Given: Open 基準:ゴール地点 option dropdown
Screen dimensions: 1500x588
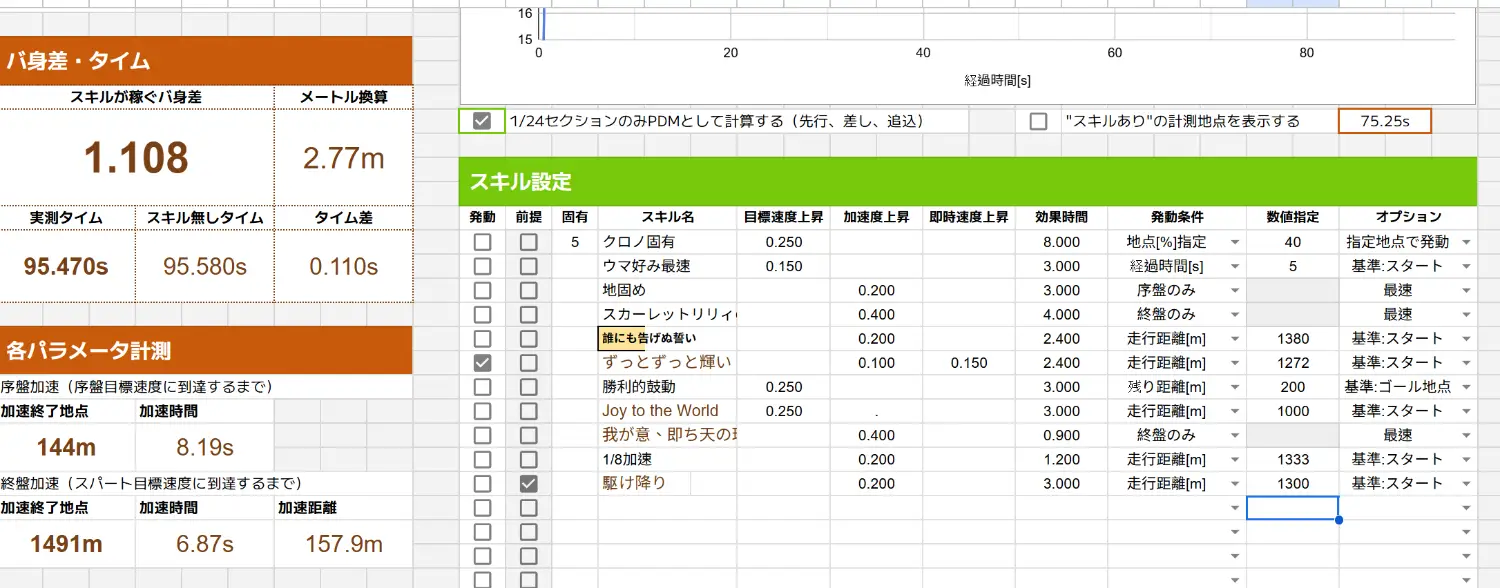Looking at the screenshot, I should (x=1466, y=388).
